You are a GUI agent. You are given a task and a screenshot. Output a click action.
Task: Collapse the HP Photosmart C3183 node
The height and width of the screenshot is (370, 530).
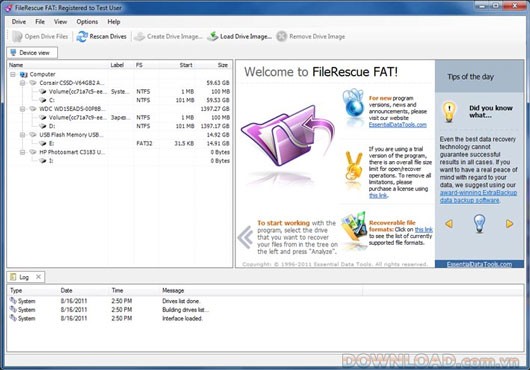pos(22,152)
